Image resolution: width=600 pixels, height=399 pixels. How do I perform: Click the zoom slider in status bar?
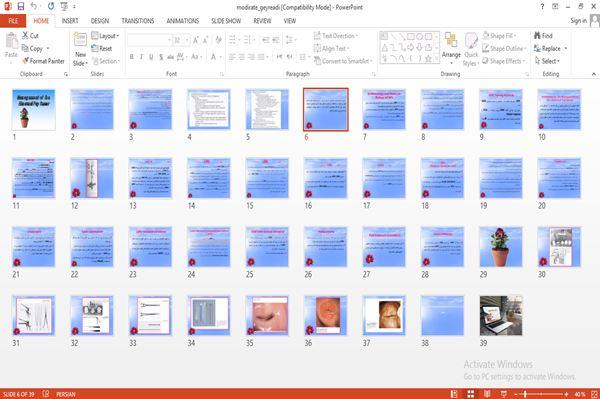coord(541,394)
